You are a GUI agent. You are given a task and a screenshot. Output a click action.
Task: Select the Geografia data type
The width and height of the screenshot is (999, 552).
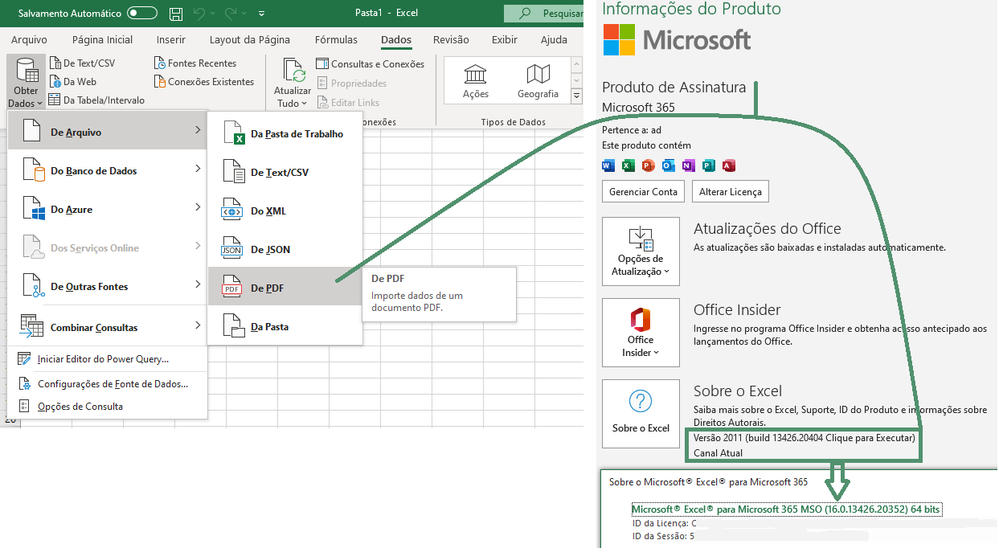coord(538,81)
